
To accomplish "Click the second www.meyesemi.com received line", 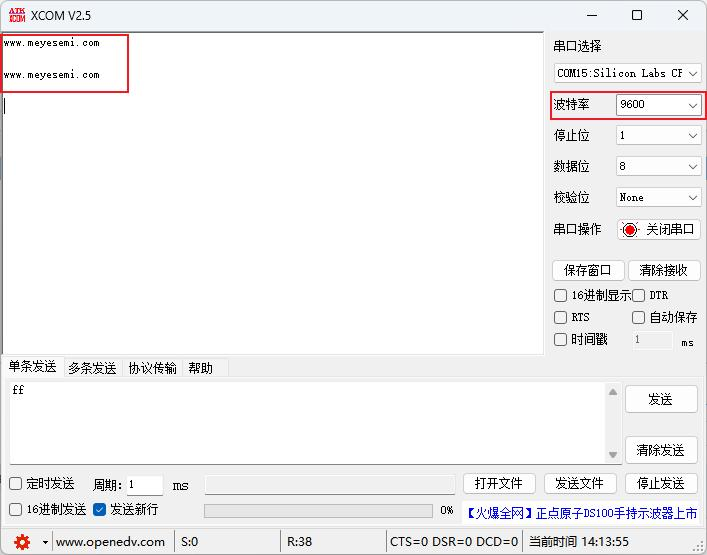I will coord(51,75).
